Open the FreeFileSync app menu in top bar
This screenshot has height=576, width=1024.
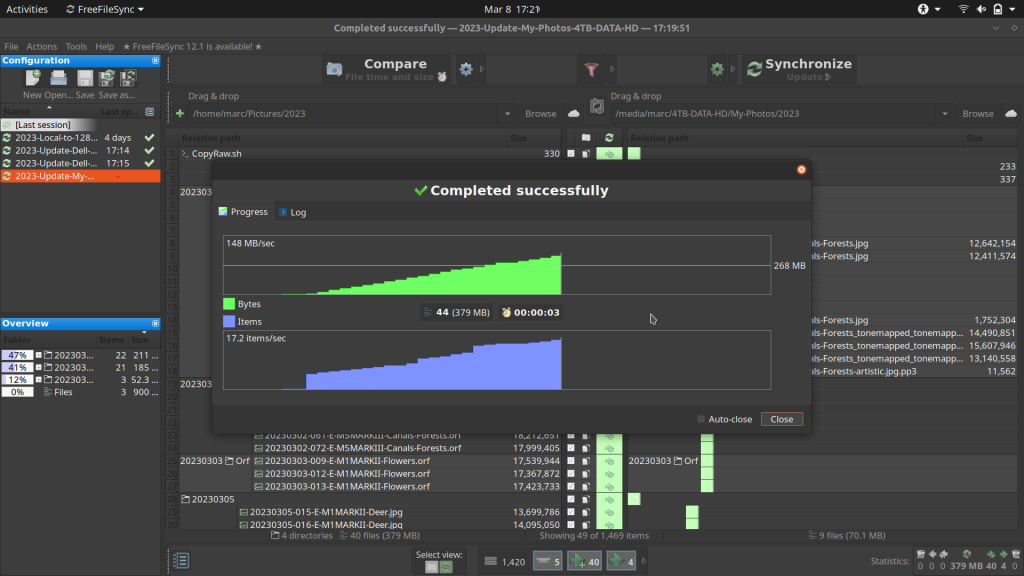(104, 9)
